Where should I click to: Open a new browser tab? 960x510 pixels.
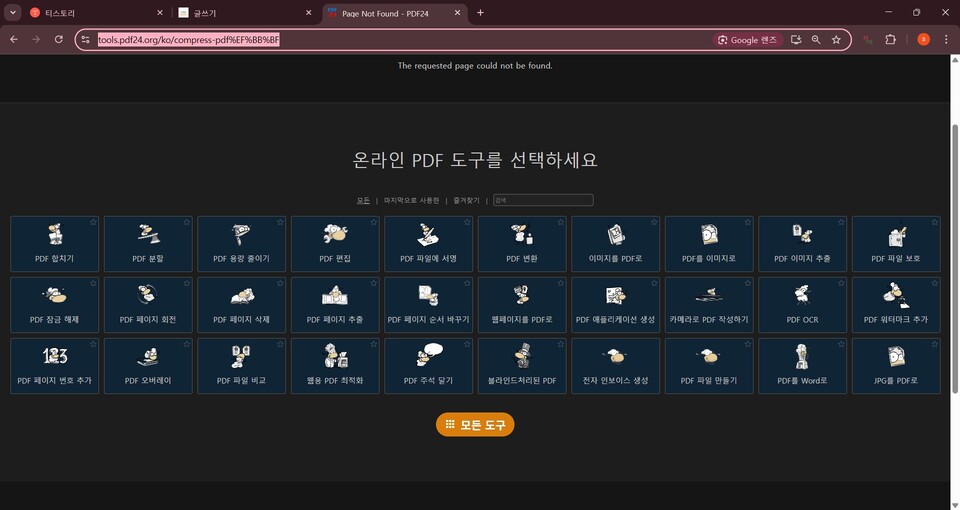(480, 13)
